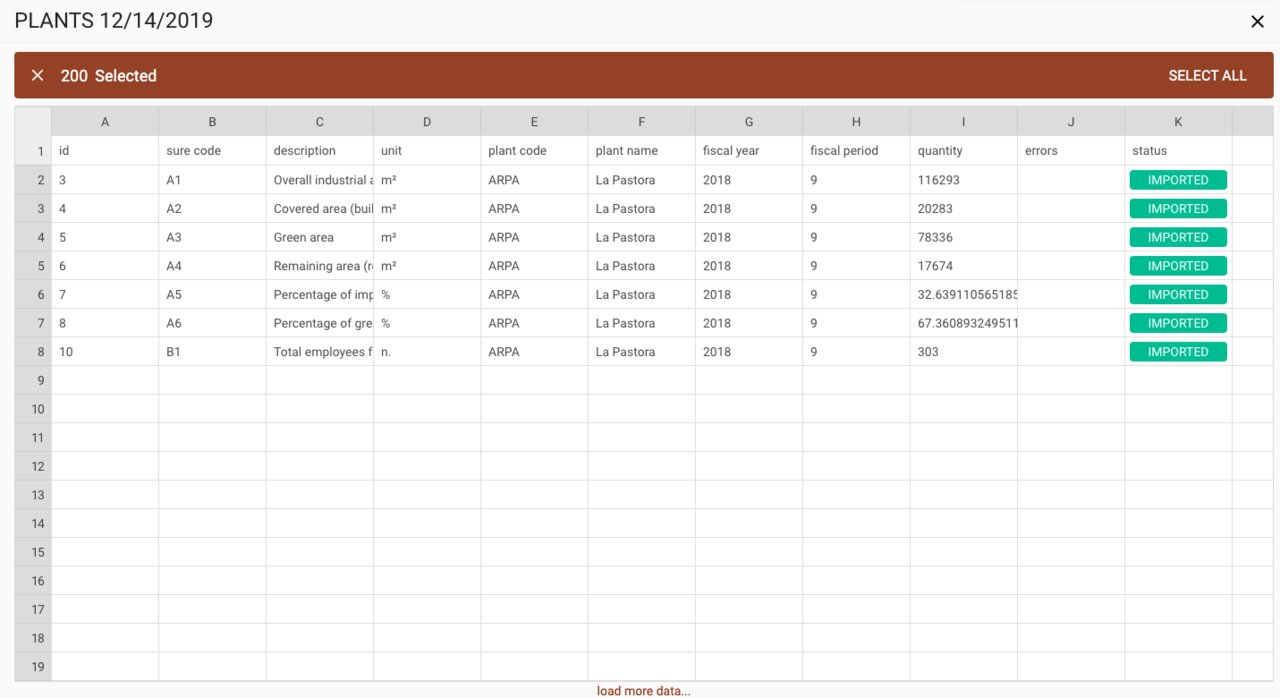
Task: Click the 'Total employees' description cell
Action: pos(319,352)
